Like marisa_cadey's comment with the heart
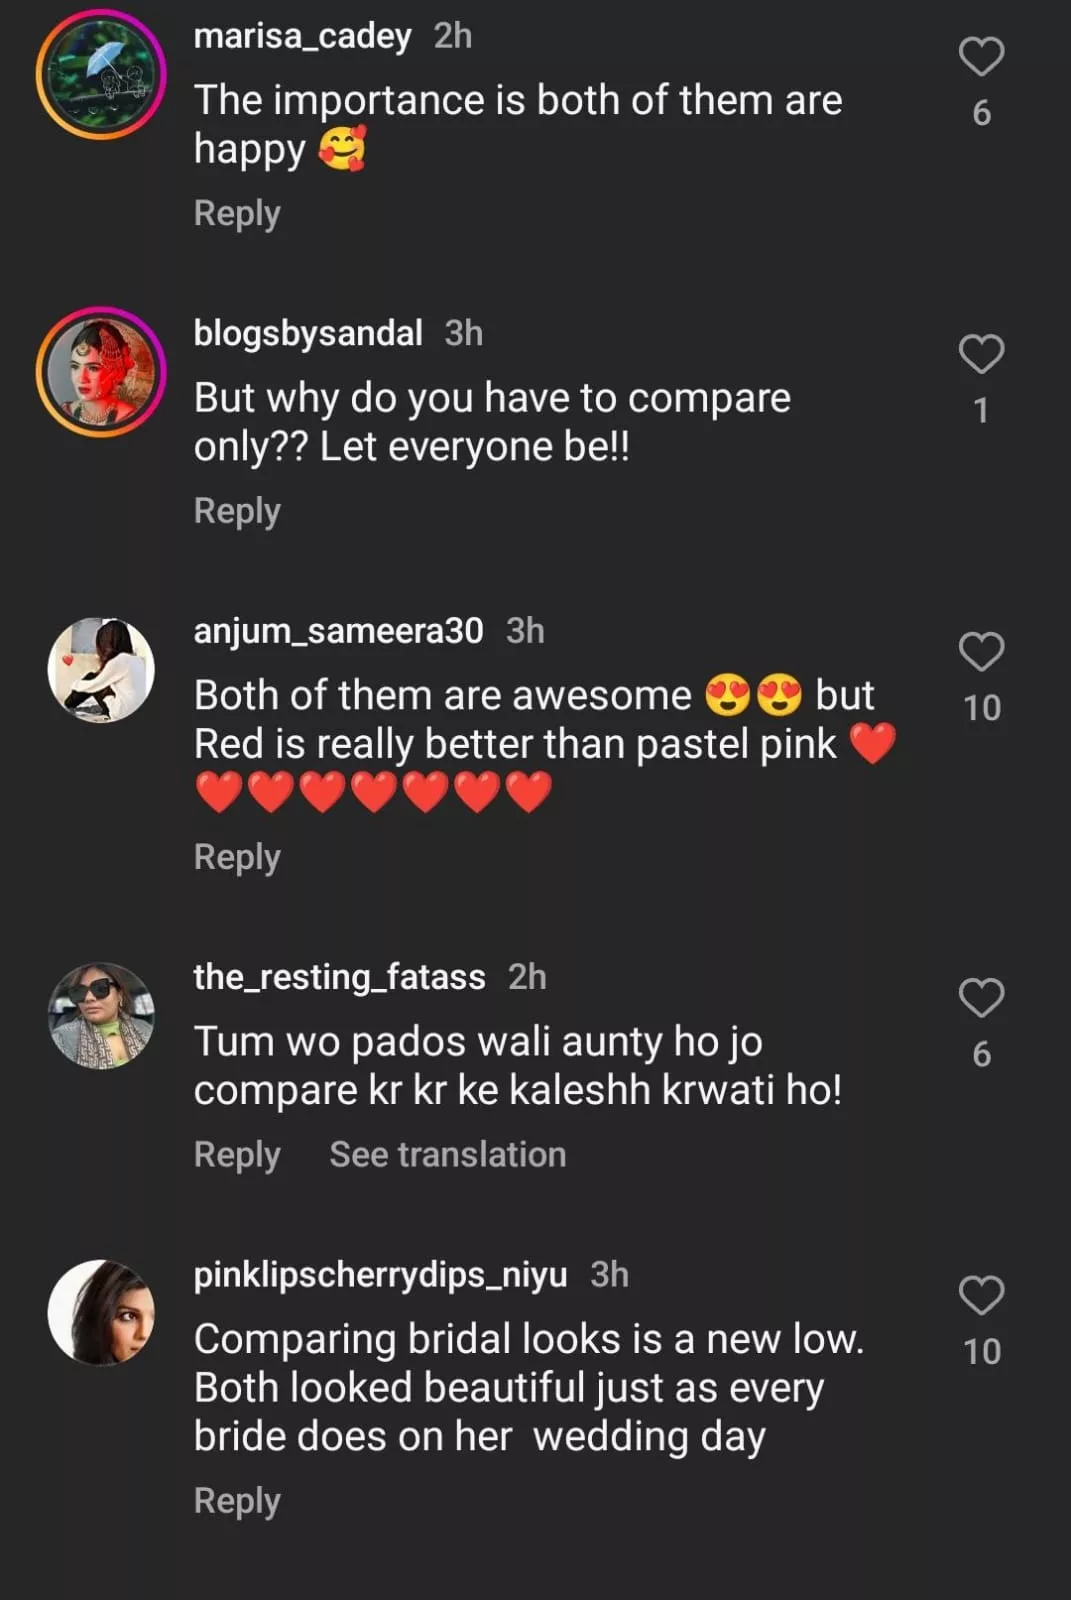Viewport: 1071px width, 1600px height. point(981,57)
